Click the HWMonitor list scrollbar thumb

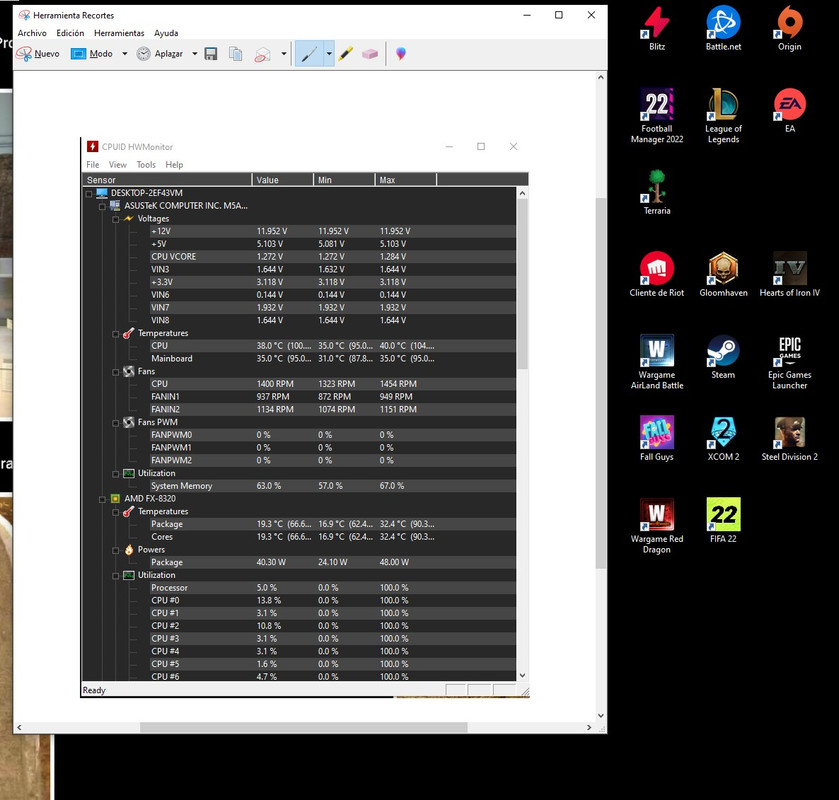[x=522, y=284]
